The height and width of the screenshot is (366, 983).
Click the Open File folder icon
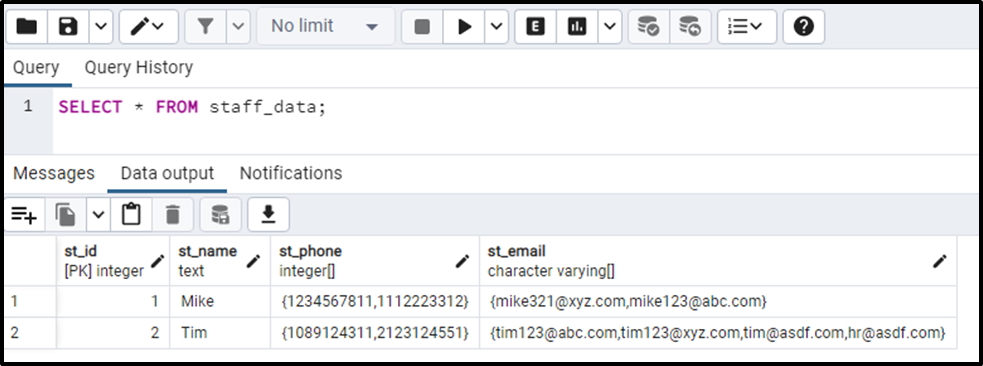[27, 26]
